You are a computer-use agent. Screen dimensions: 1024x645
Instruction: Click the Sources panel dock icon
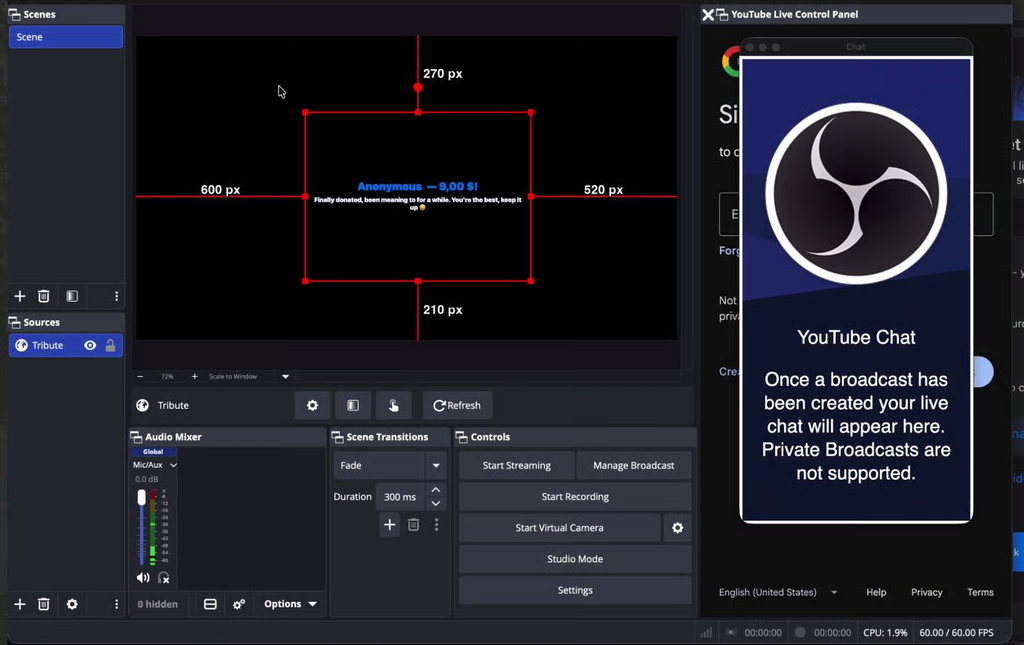point(14,322)
